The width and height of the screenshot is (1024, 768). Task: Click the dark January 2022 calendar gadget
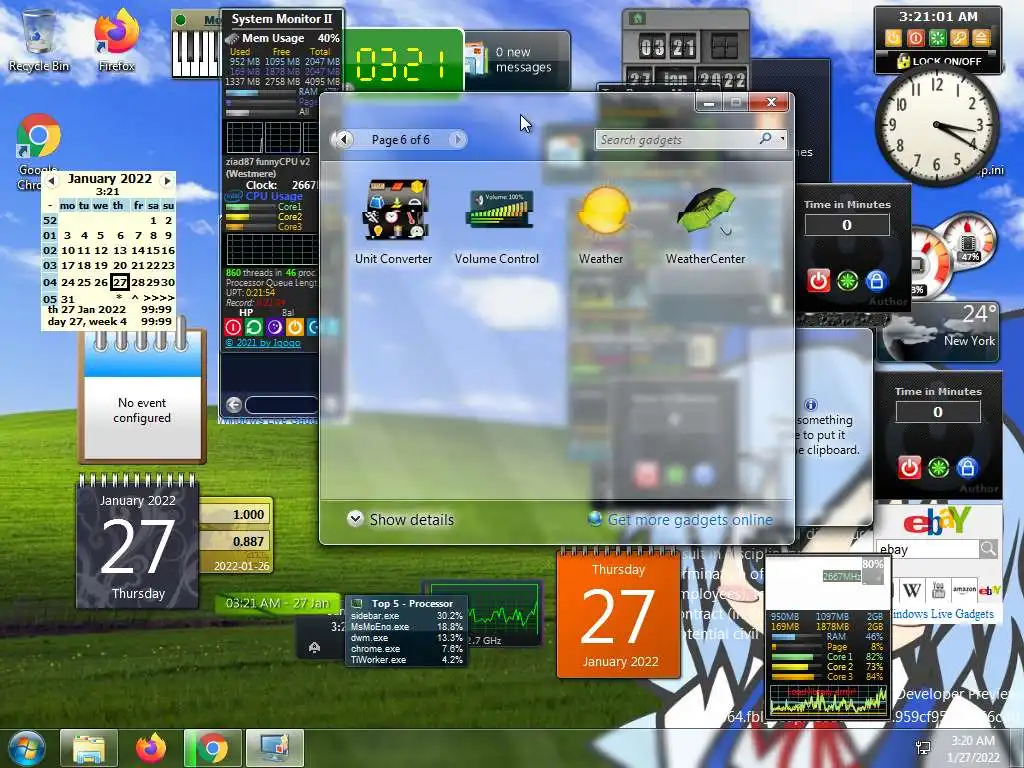pyautogui.click(x=138, y=544)
